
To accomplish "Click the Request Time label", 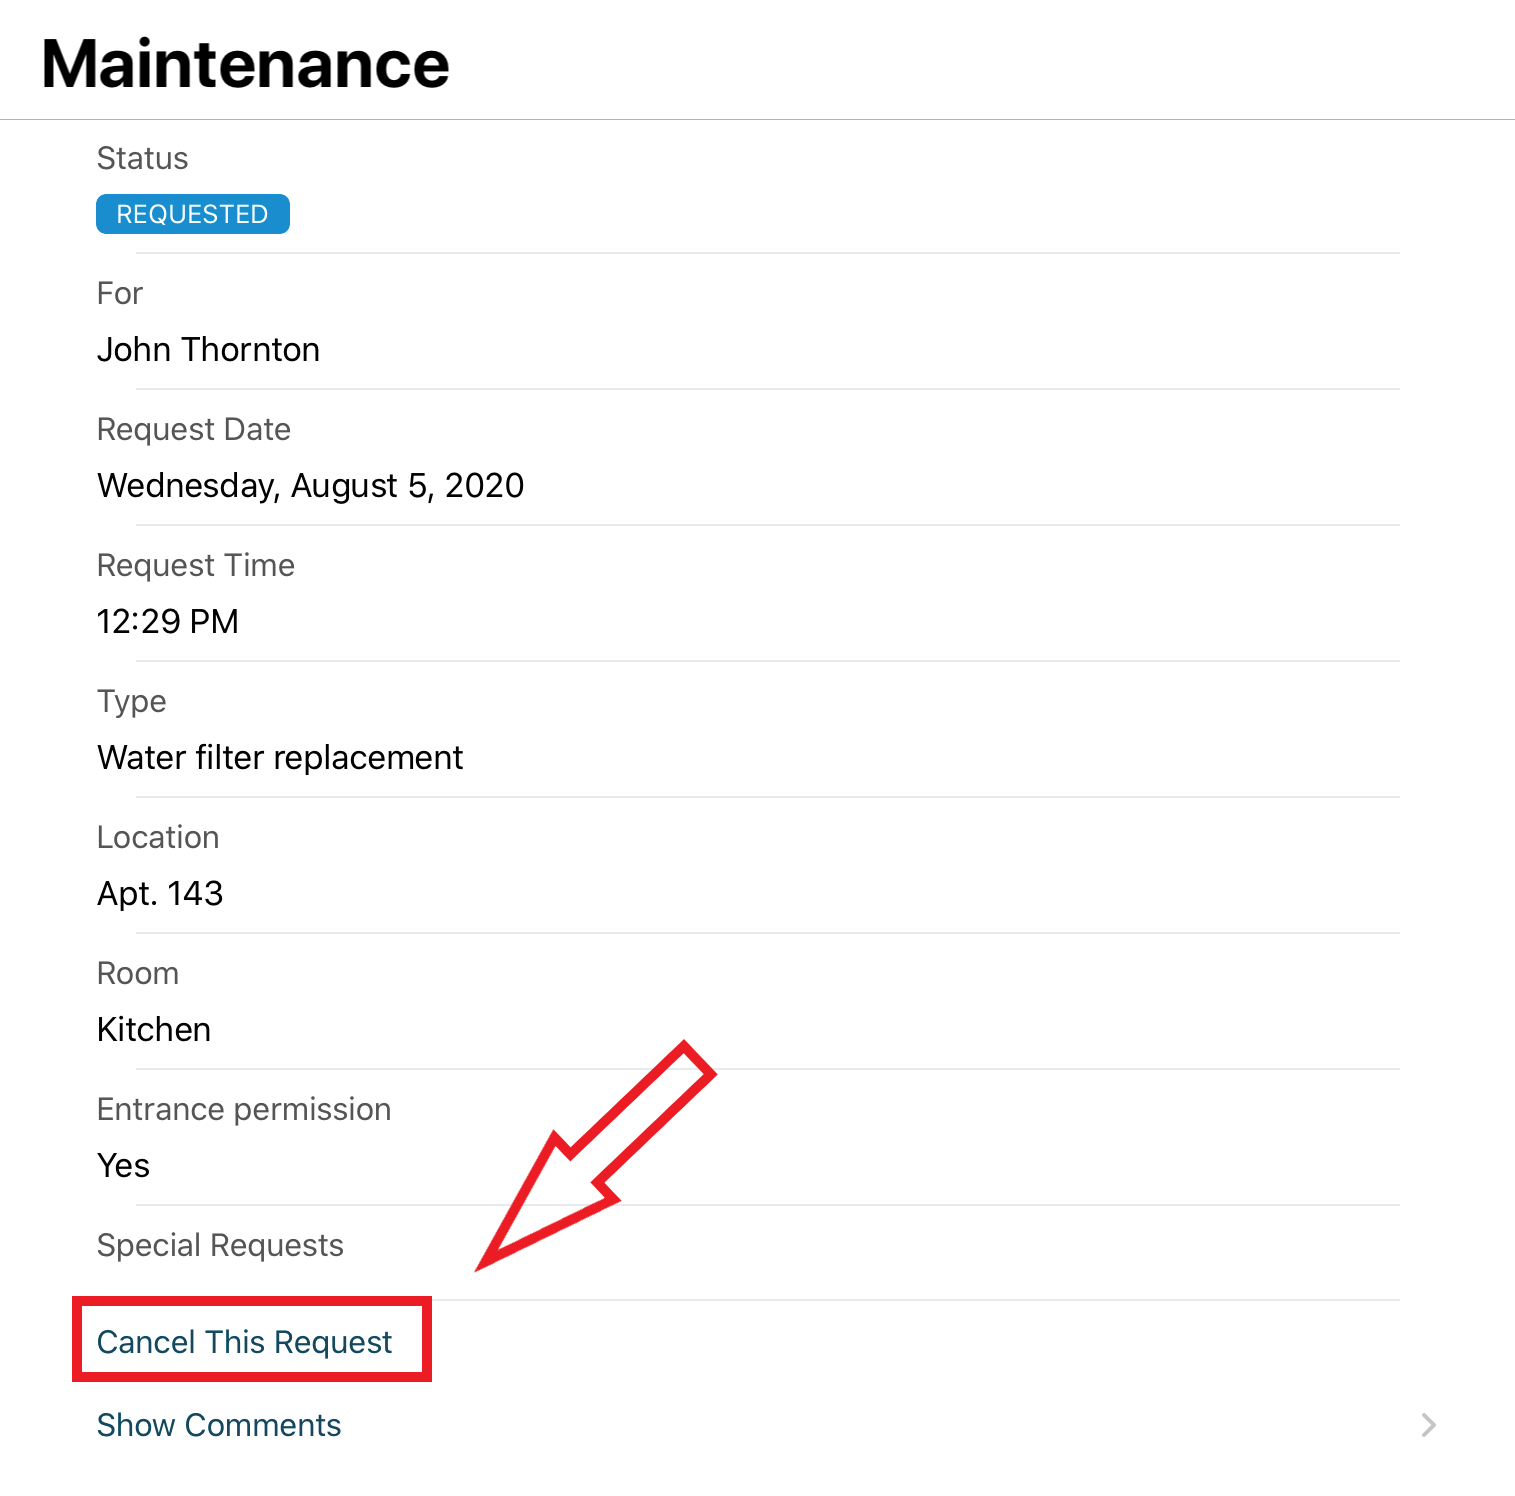I will tap(195, 565).
